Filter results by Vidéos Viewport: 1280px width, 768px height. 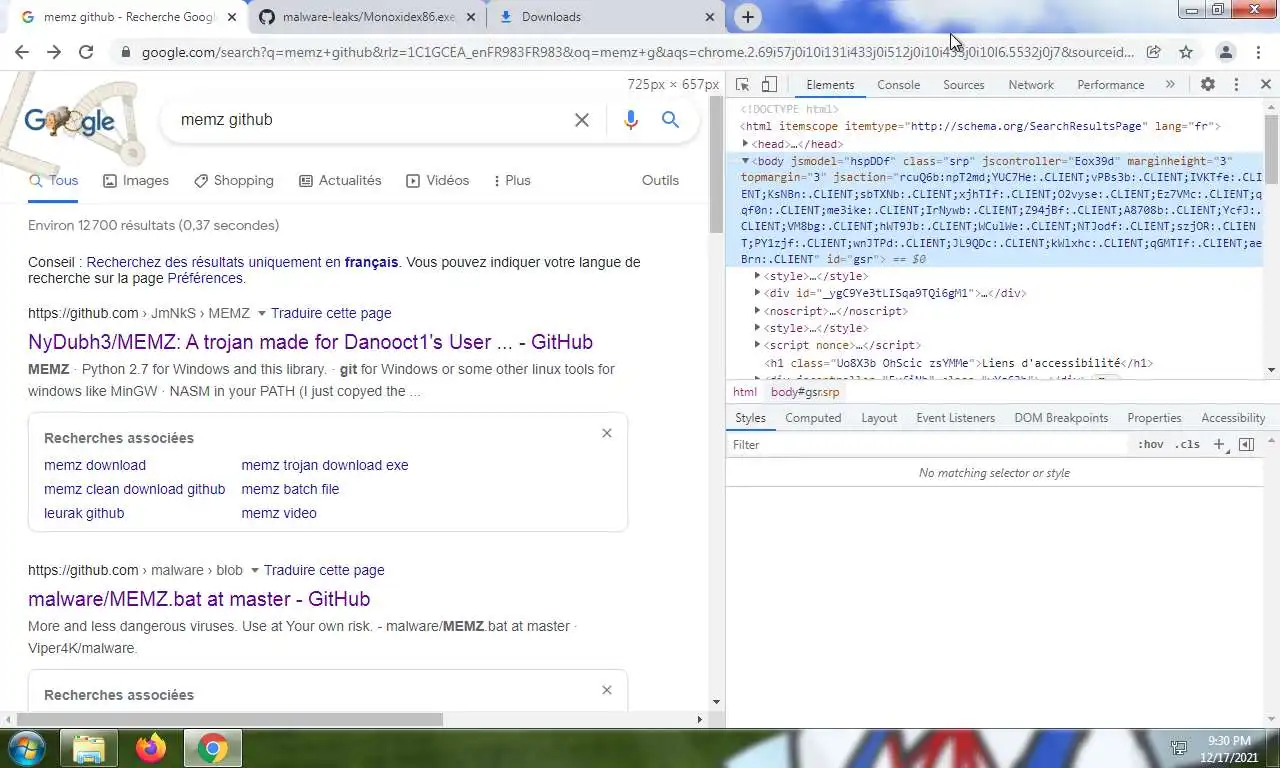tap(437, 181)
